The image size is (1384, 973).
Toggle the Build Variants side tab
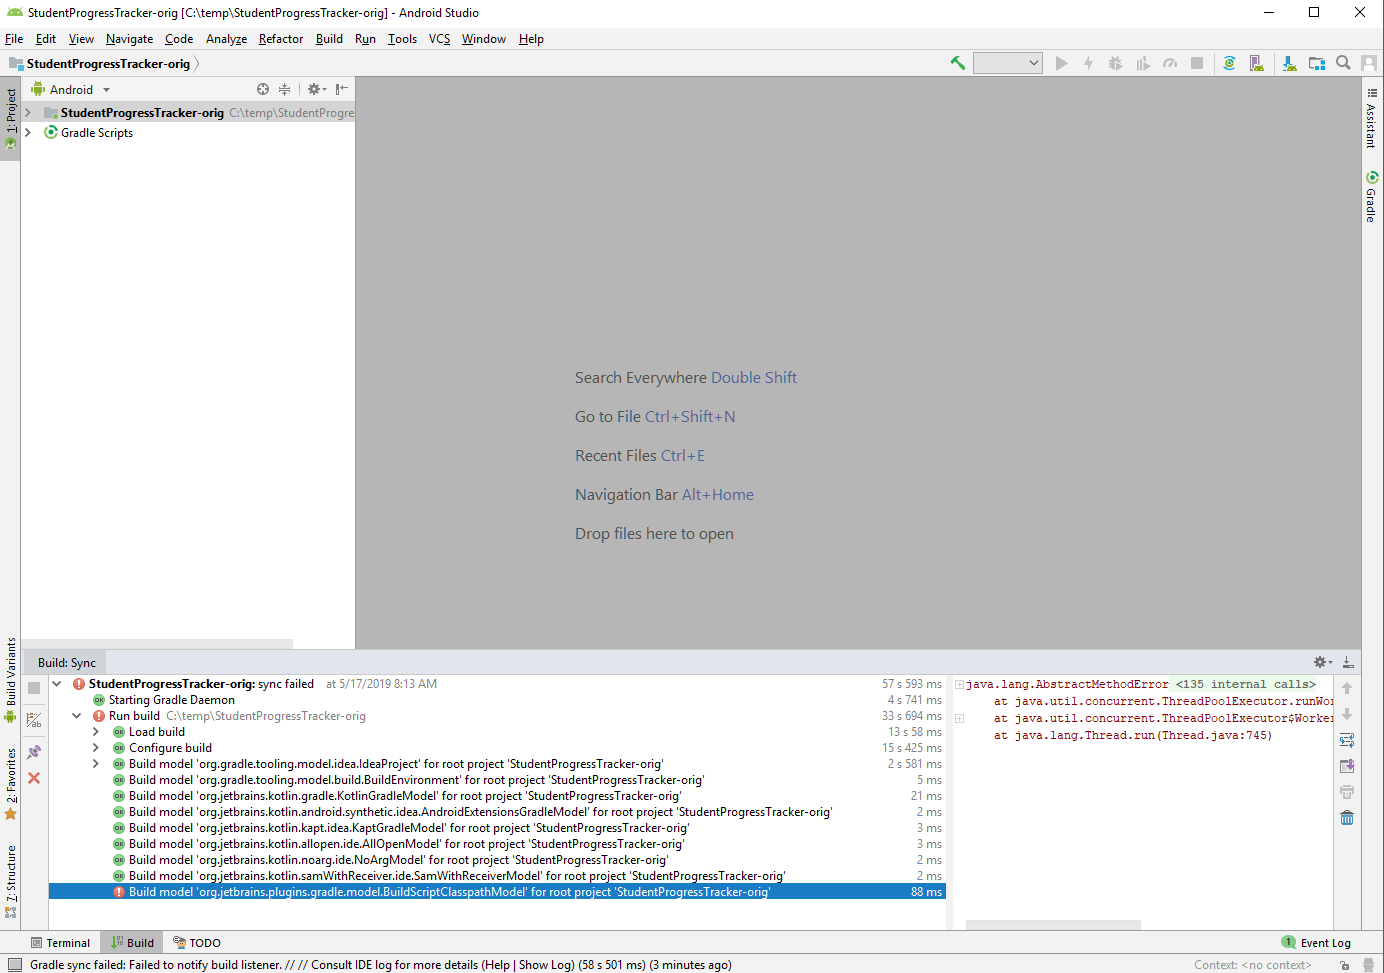coord(10,679)
